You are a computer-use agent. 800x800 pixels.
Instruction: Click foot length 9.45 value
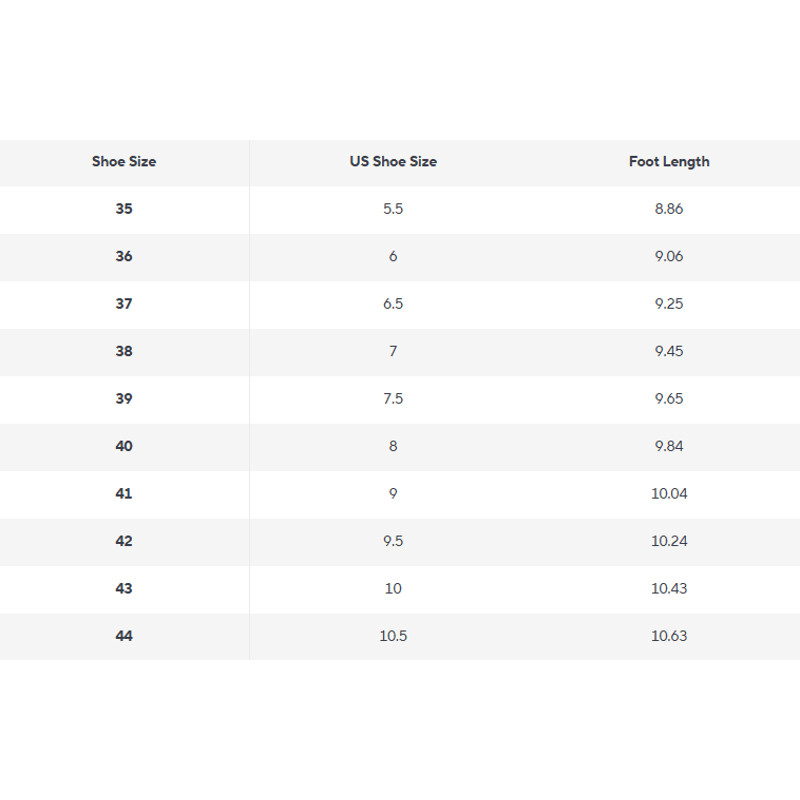pyautogui.click(x=669, y=351)
